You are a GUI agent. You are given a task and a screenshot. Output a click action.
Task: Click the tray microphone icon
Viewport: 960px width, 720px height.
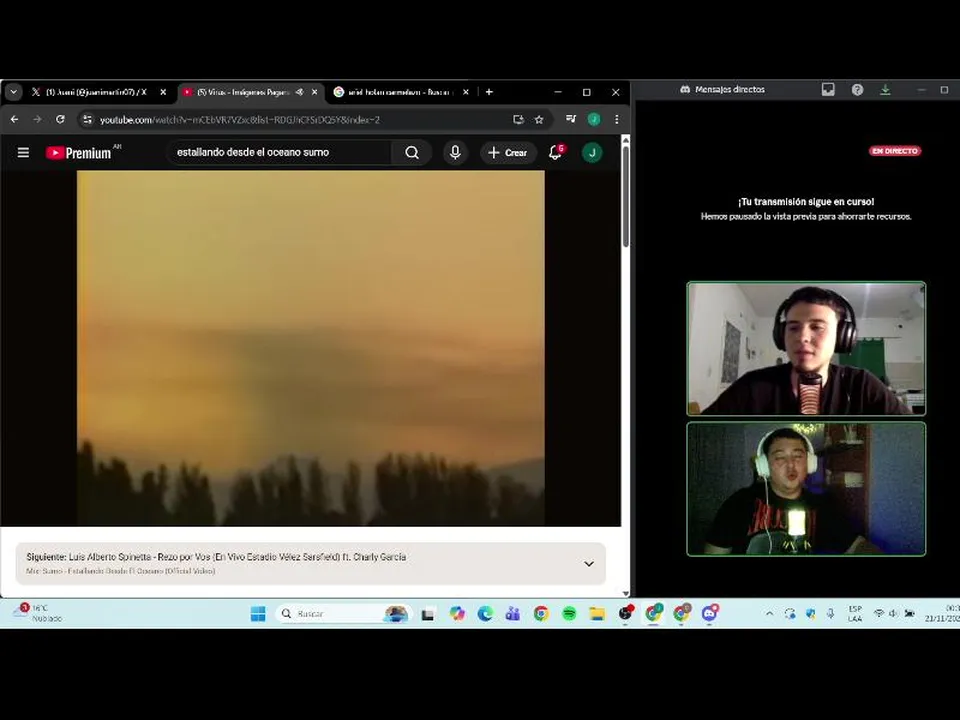click(x=830, y=613)
